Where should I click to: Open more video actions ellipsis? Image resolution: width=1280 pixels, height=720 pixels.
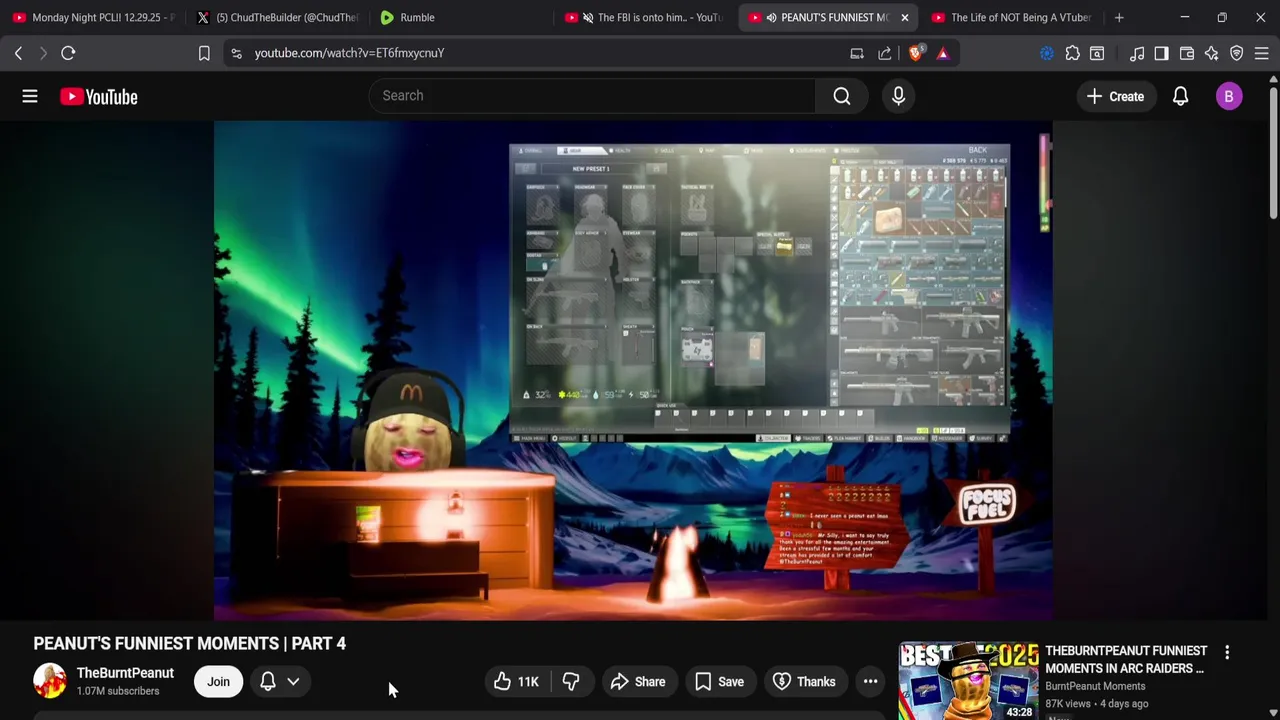pyautogui.click(x=871, y=682)
